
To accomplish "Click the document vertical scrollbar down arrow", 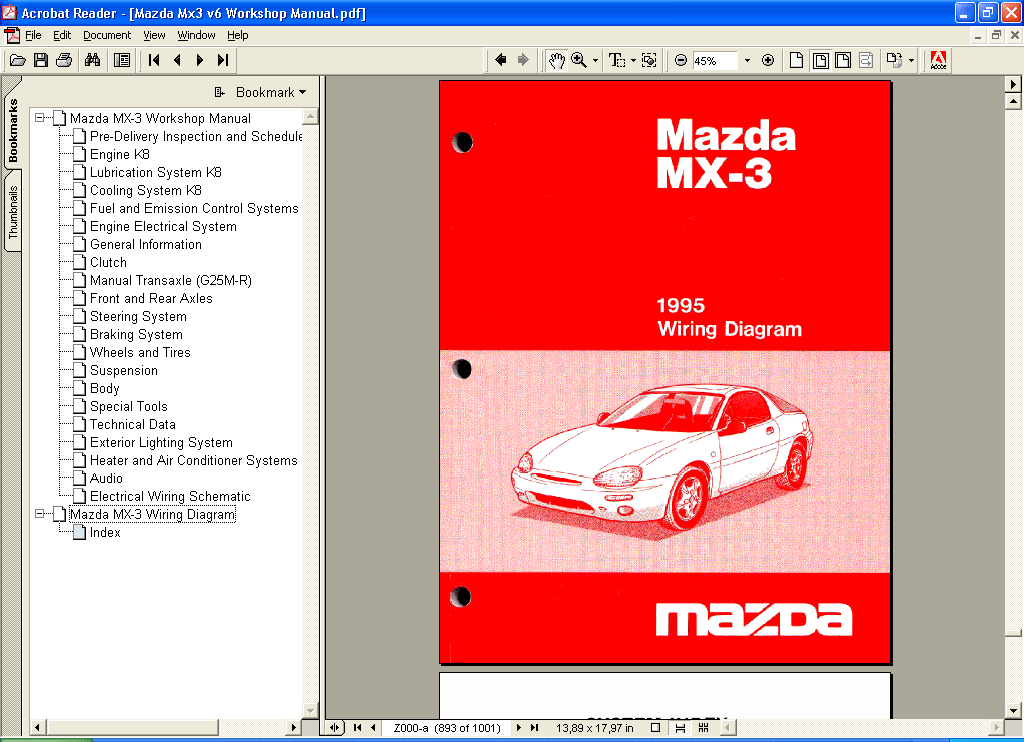I will [1013, 711].
